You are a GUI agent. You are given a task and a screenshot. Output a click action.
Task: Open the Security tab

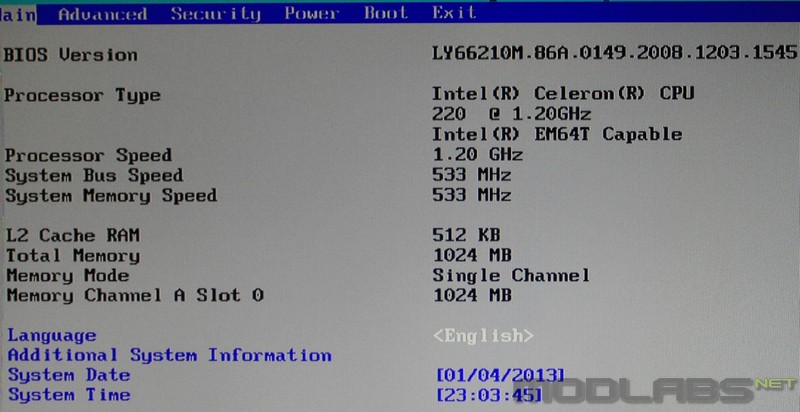pyautogui.click(x=215, y=14)
